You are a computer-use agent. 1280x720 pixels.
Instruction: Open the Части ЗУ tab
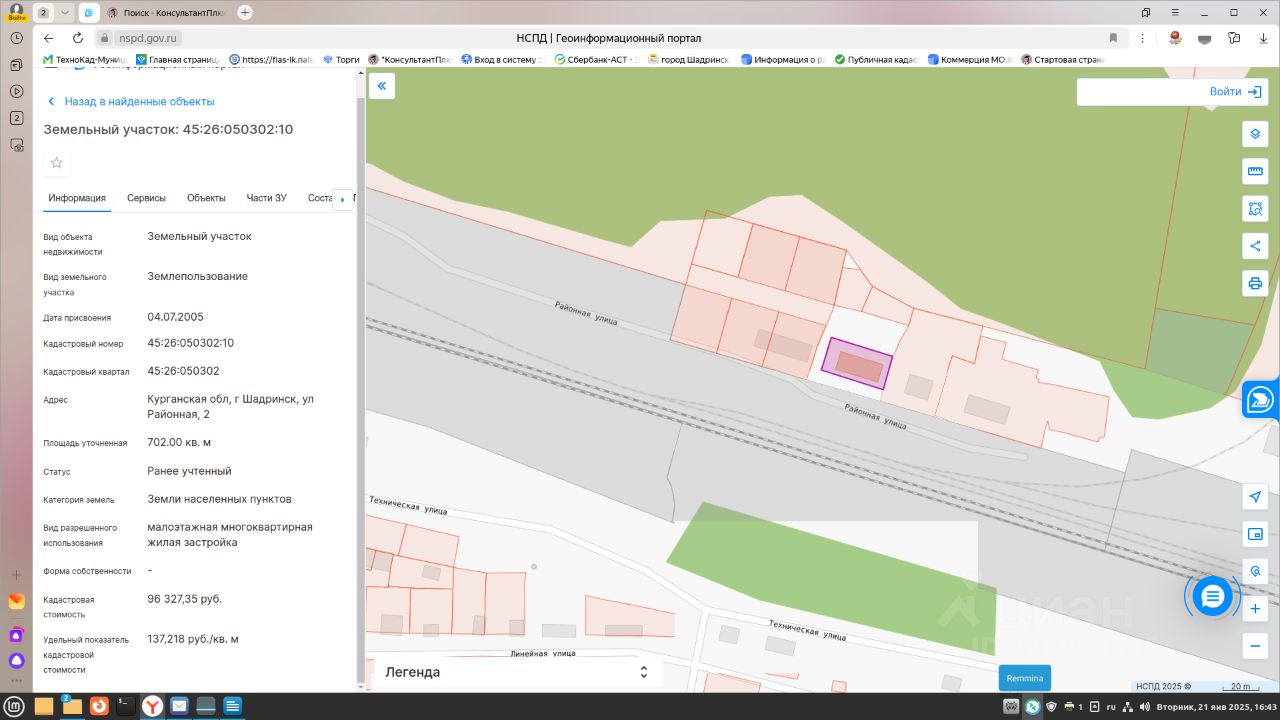[x=266, y=198]
